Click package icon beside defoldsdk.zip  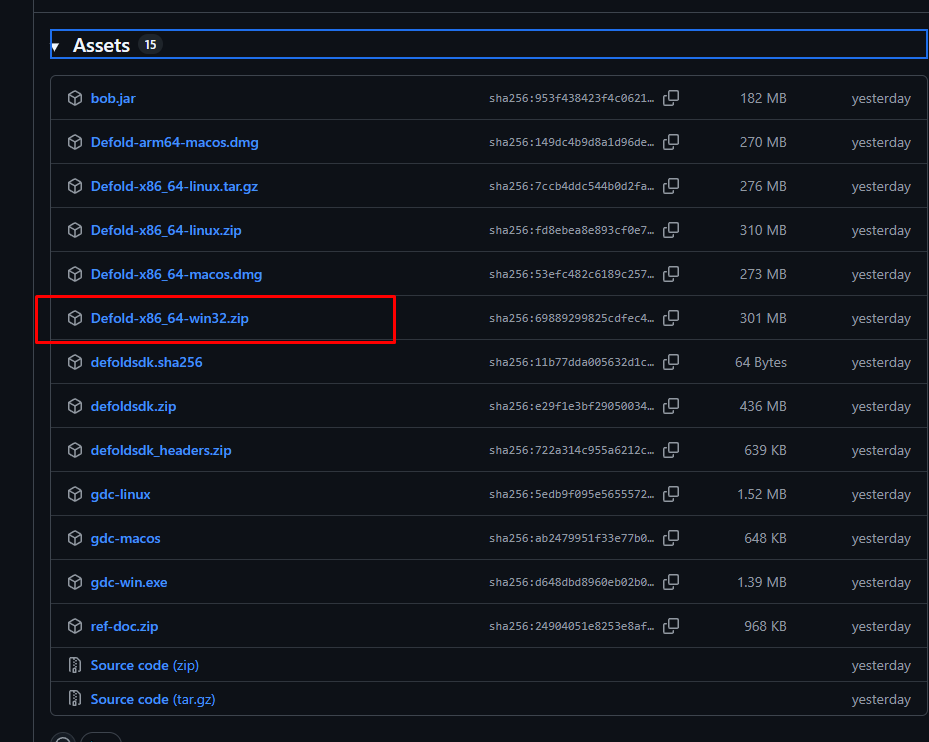tap(75, 406)
